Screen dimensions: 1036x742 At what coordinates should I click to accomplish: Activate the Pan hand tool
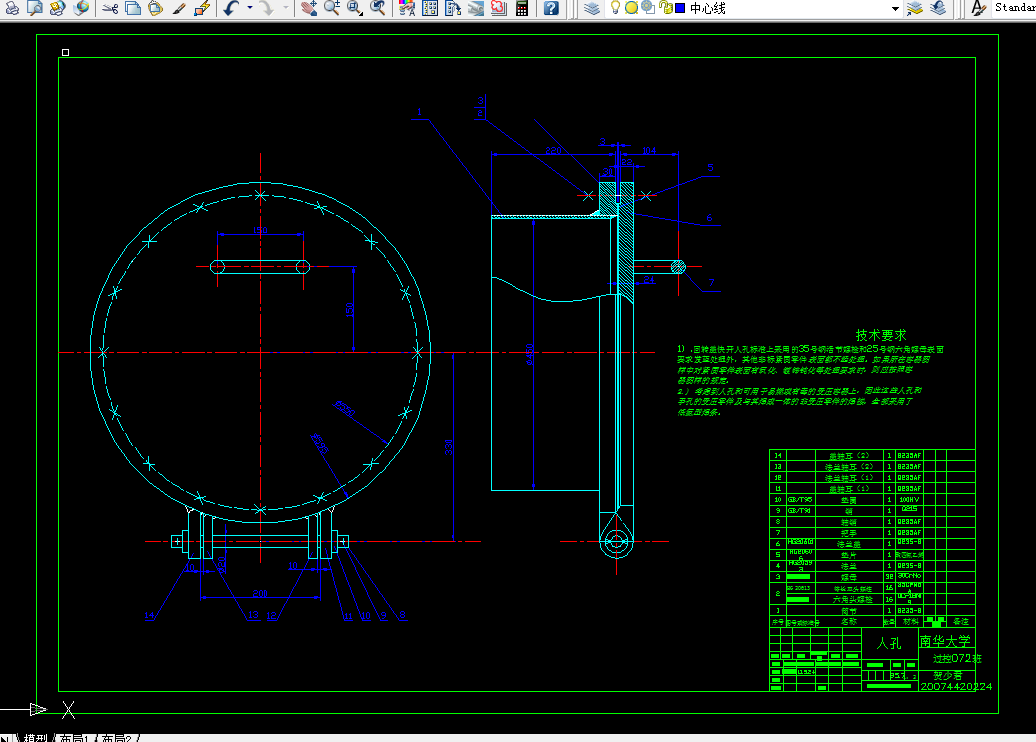point(309,8)
